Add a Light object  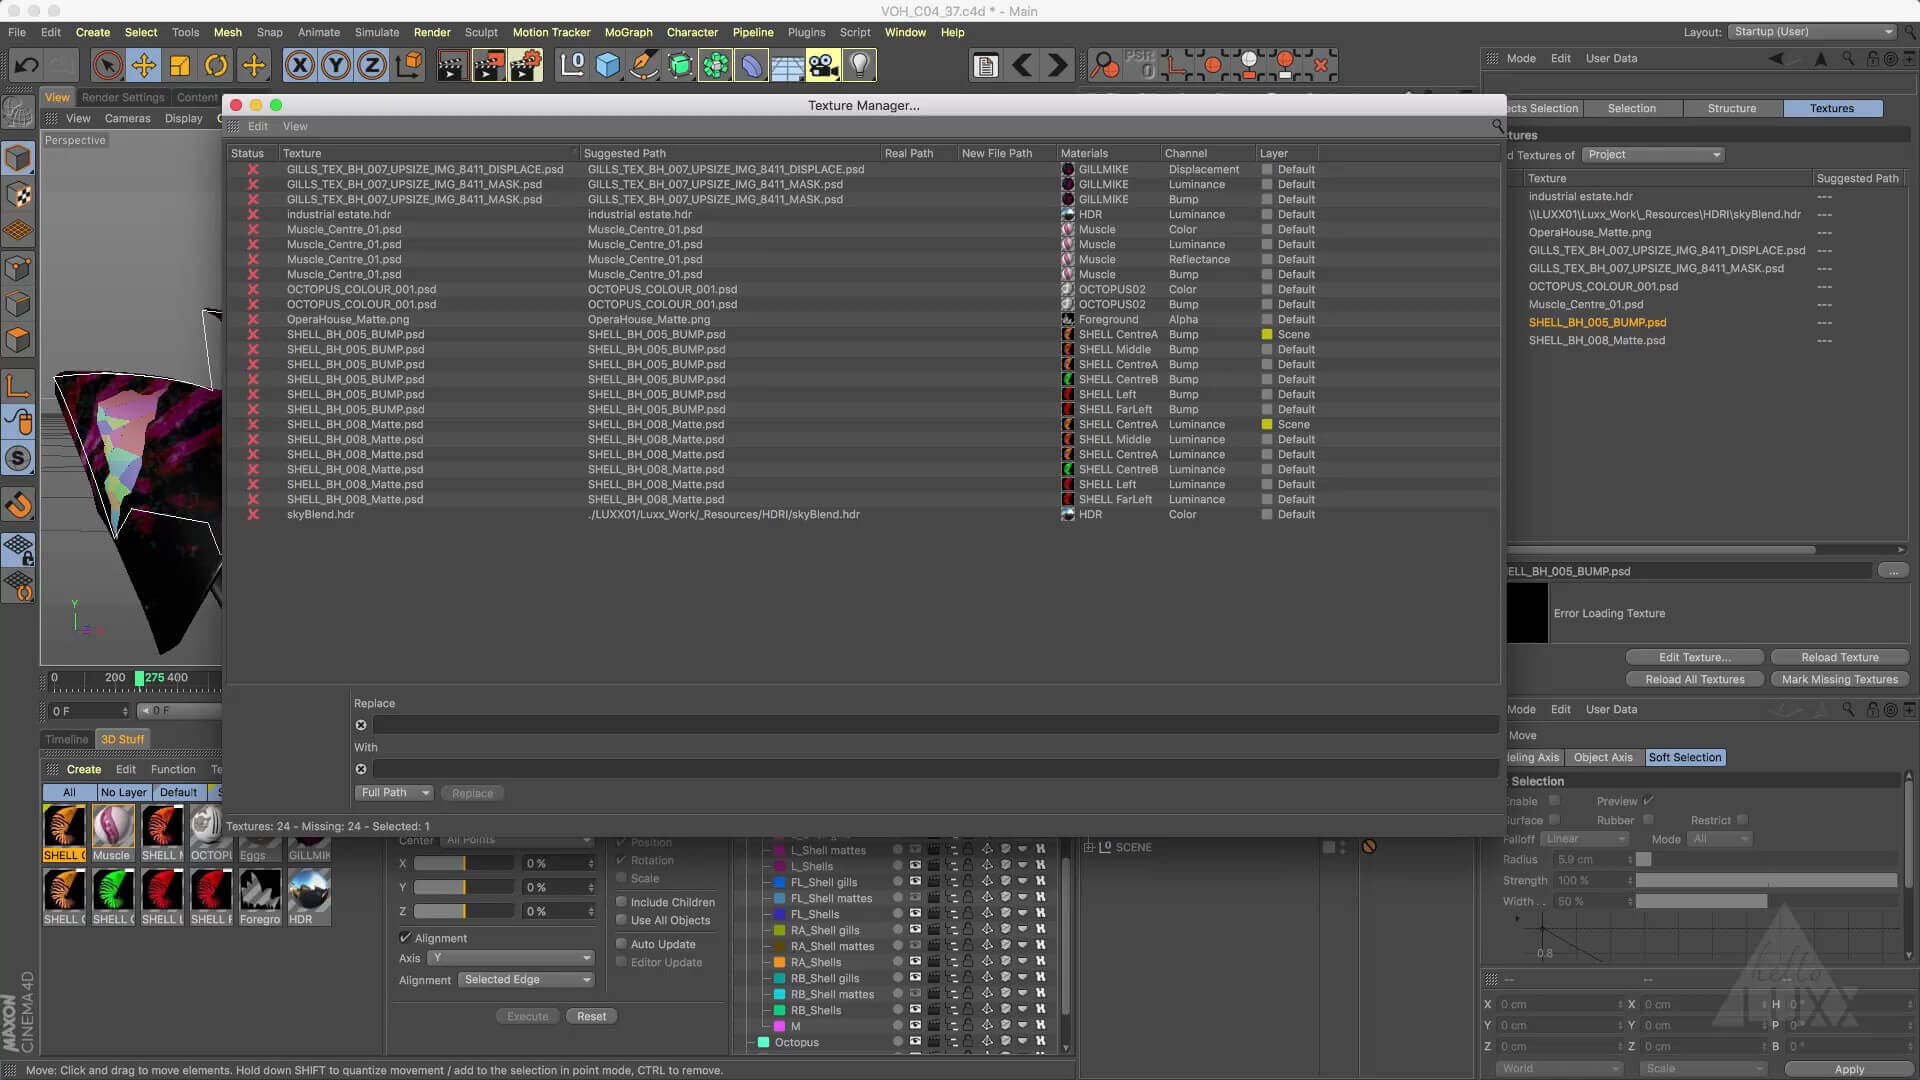pos(860,66)
